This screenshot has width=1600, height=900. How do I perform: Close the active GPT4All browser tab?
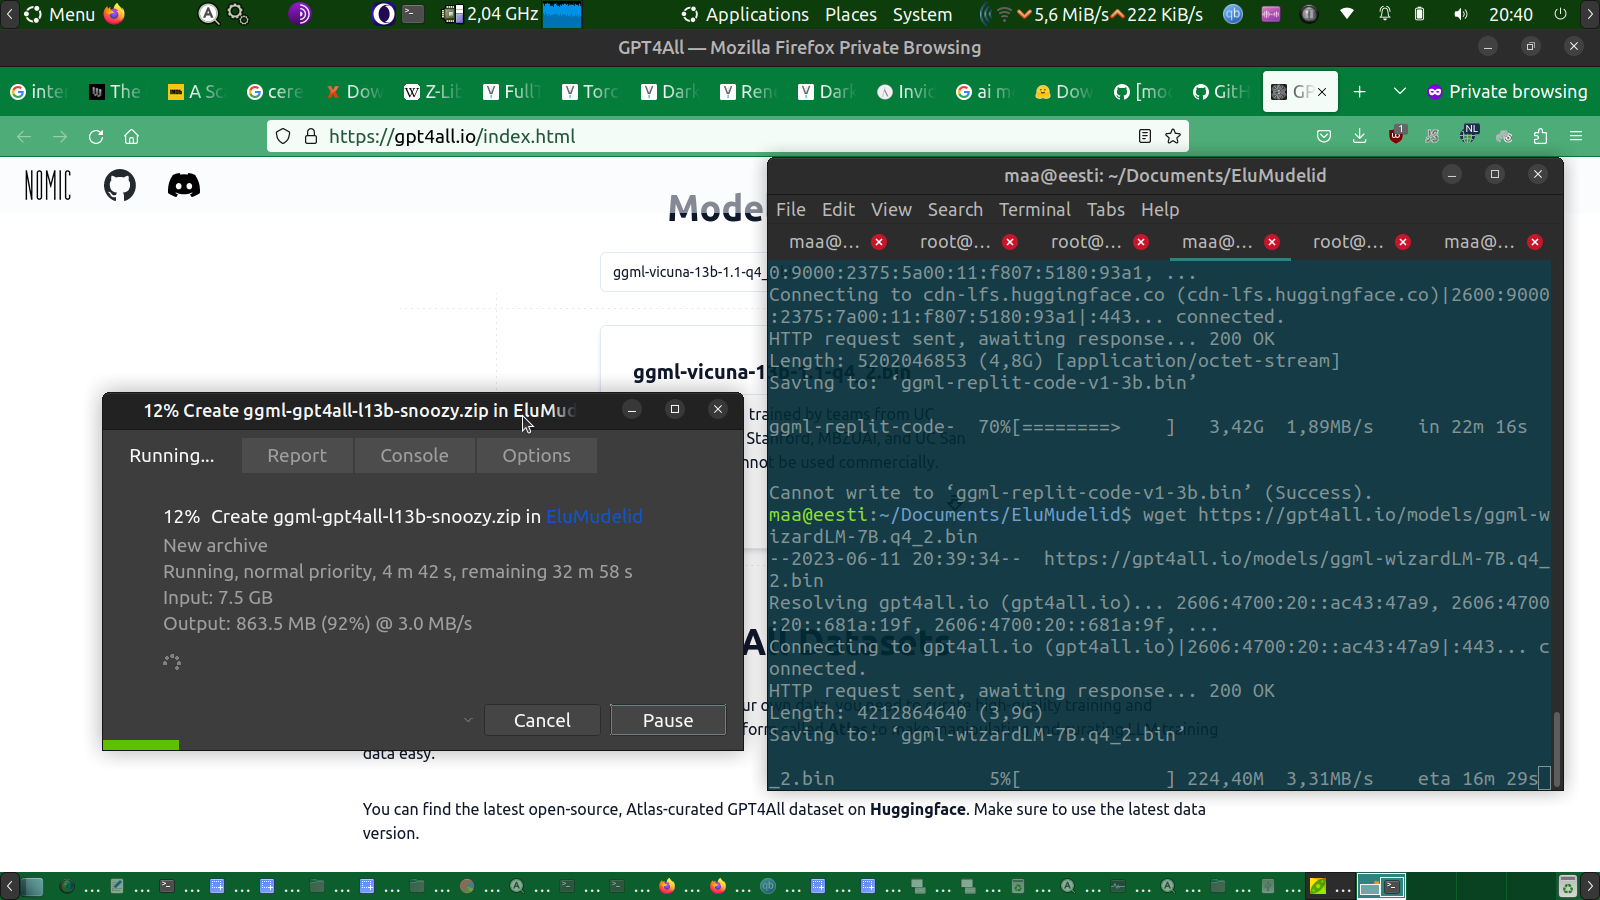(x=1322, y=92)
